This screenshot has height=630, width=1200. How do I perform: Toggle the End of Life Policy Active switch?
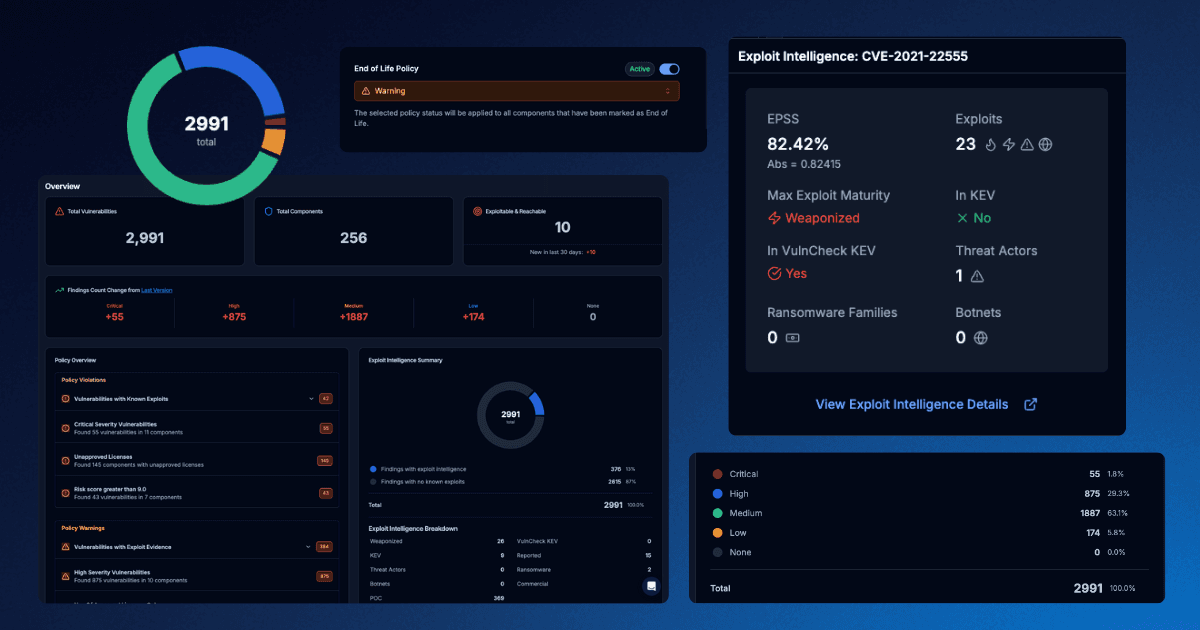click(x=669, y=69)
